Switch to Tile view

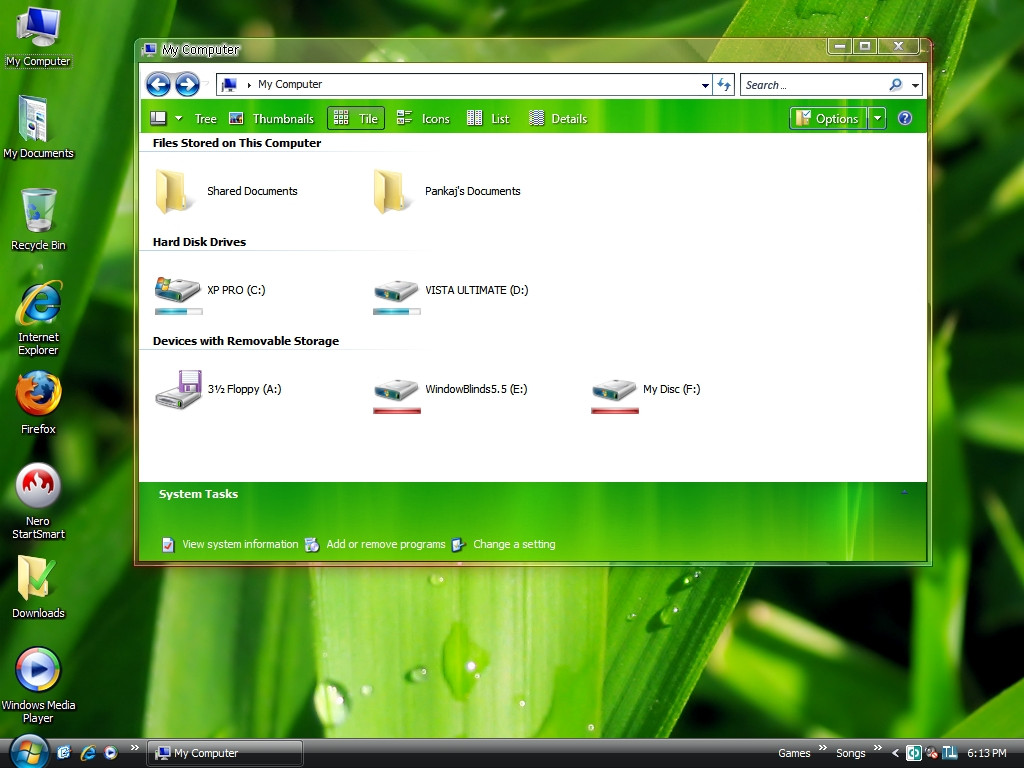(x=356, y=118)
